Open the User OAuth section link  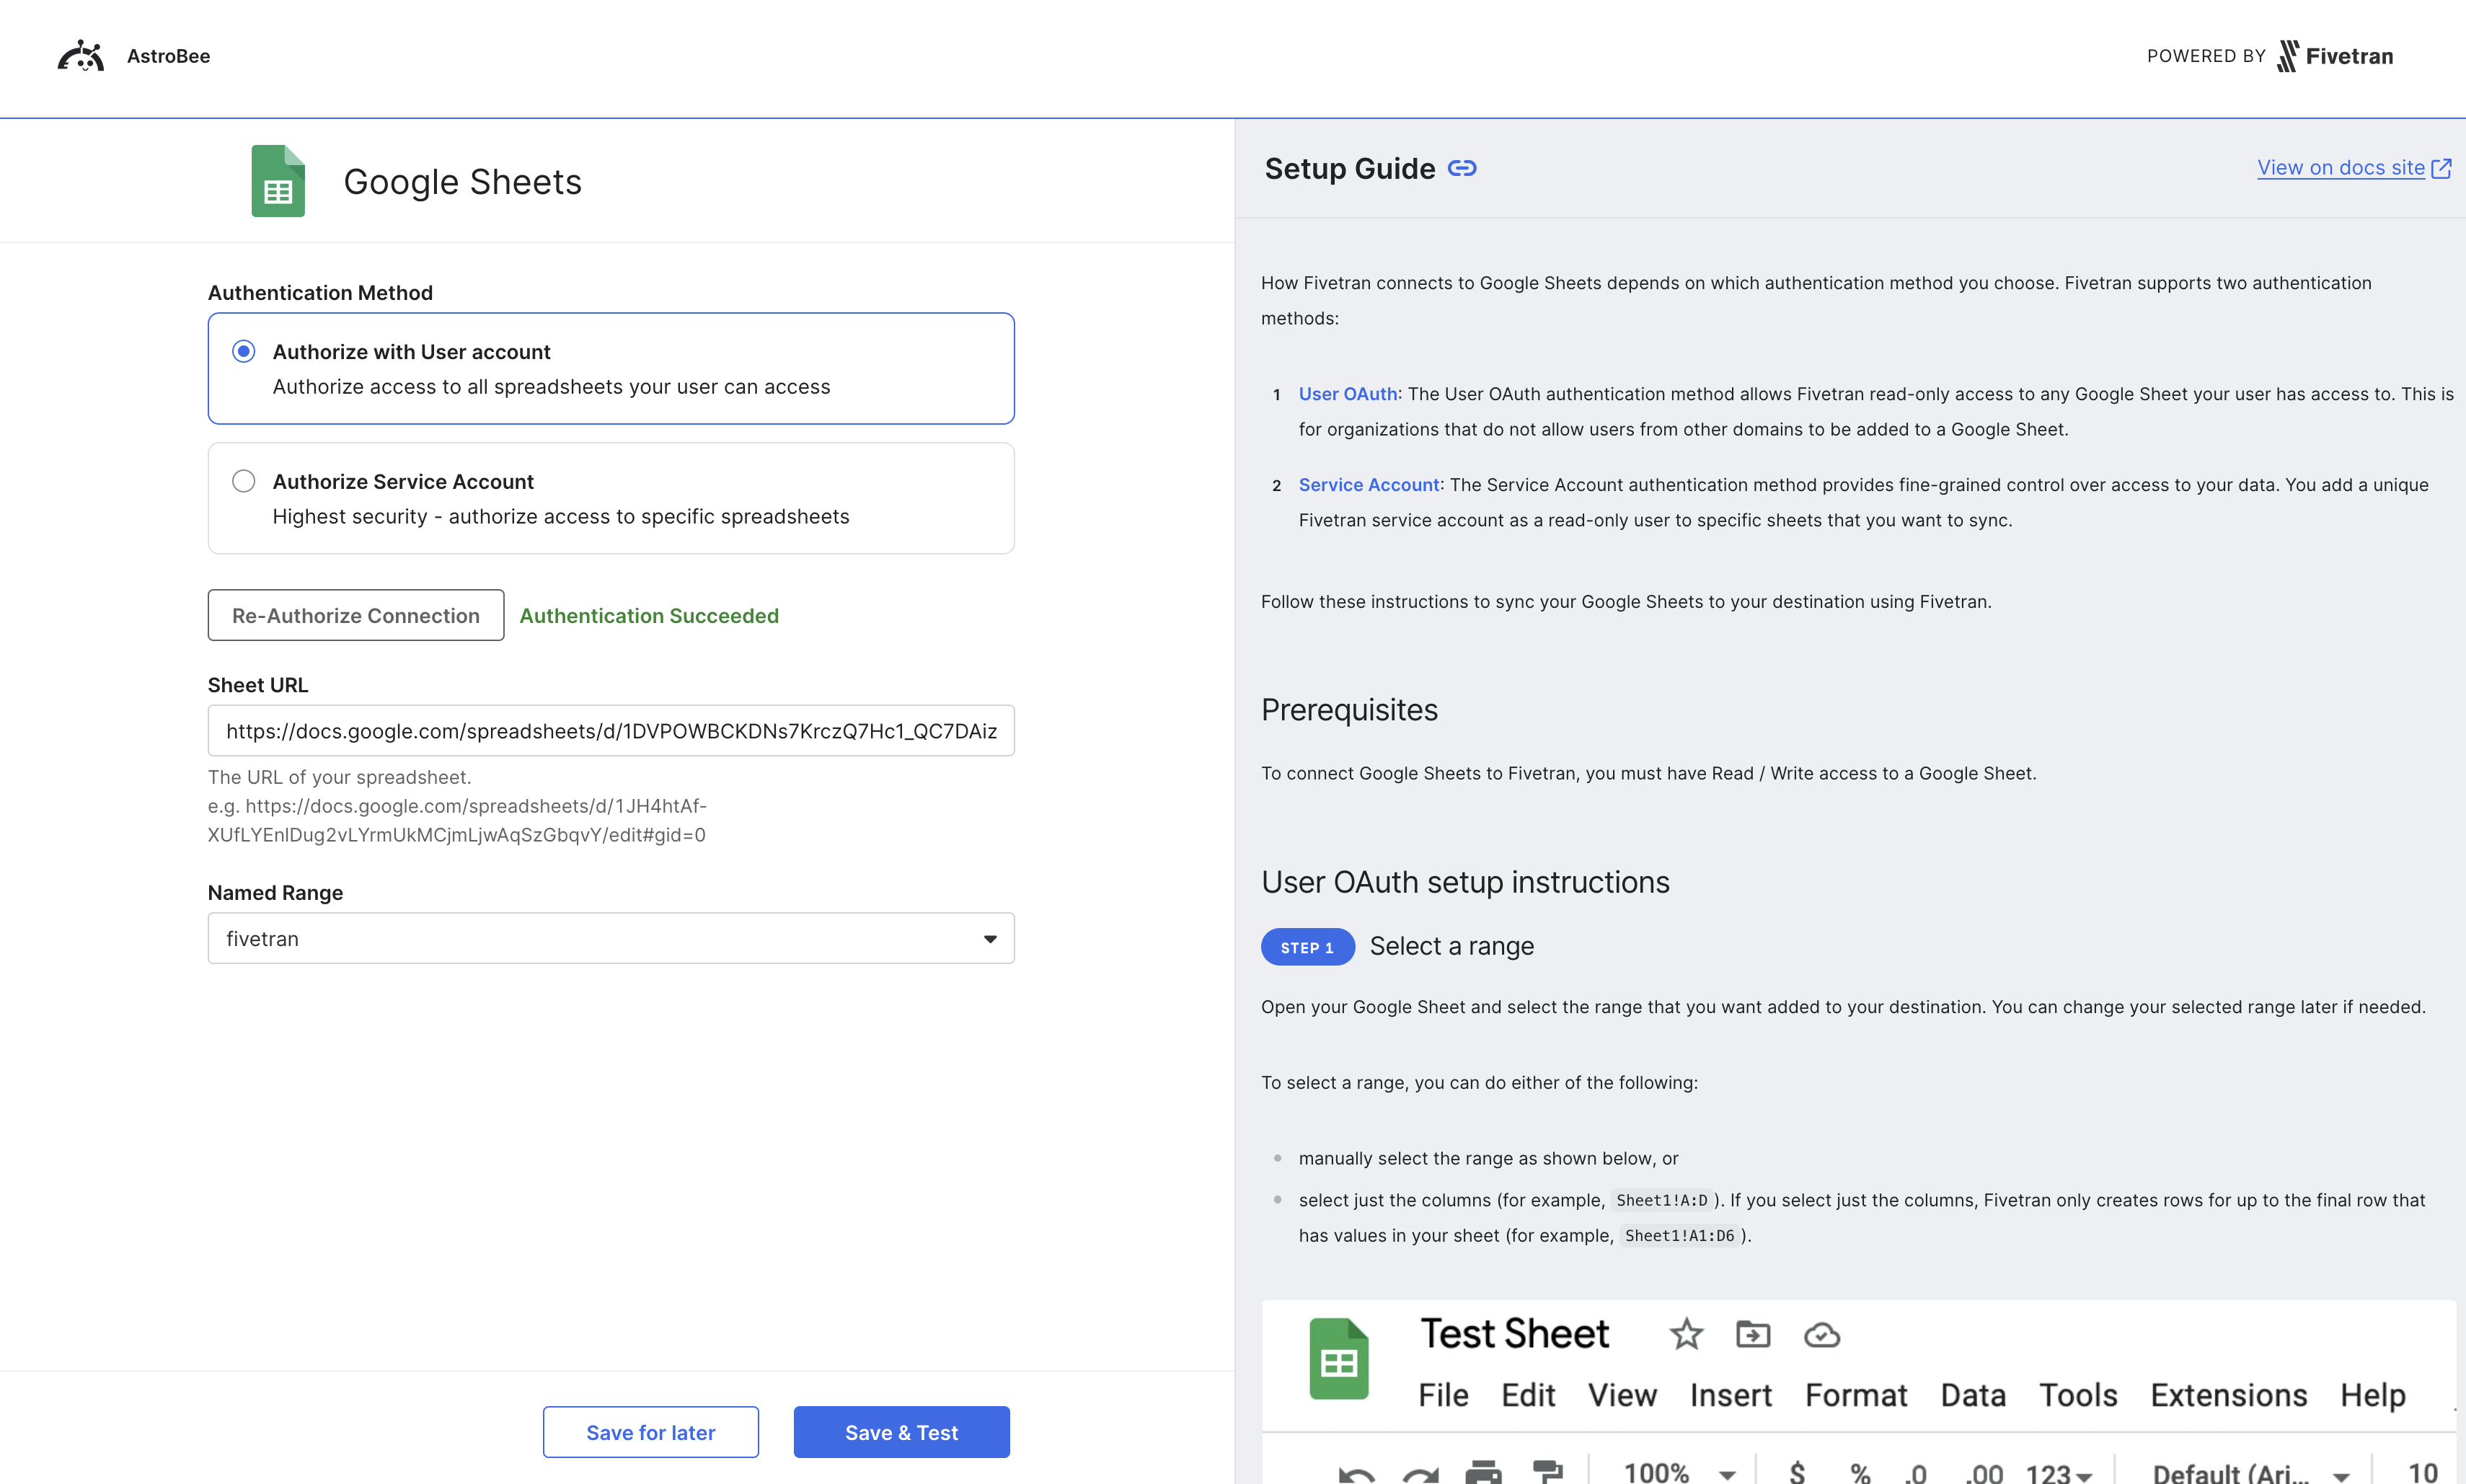pos(1347,394)
